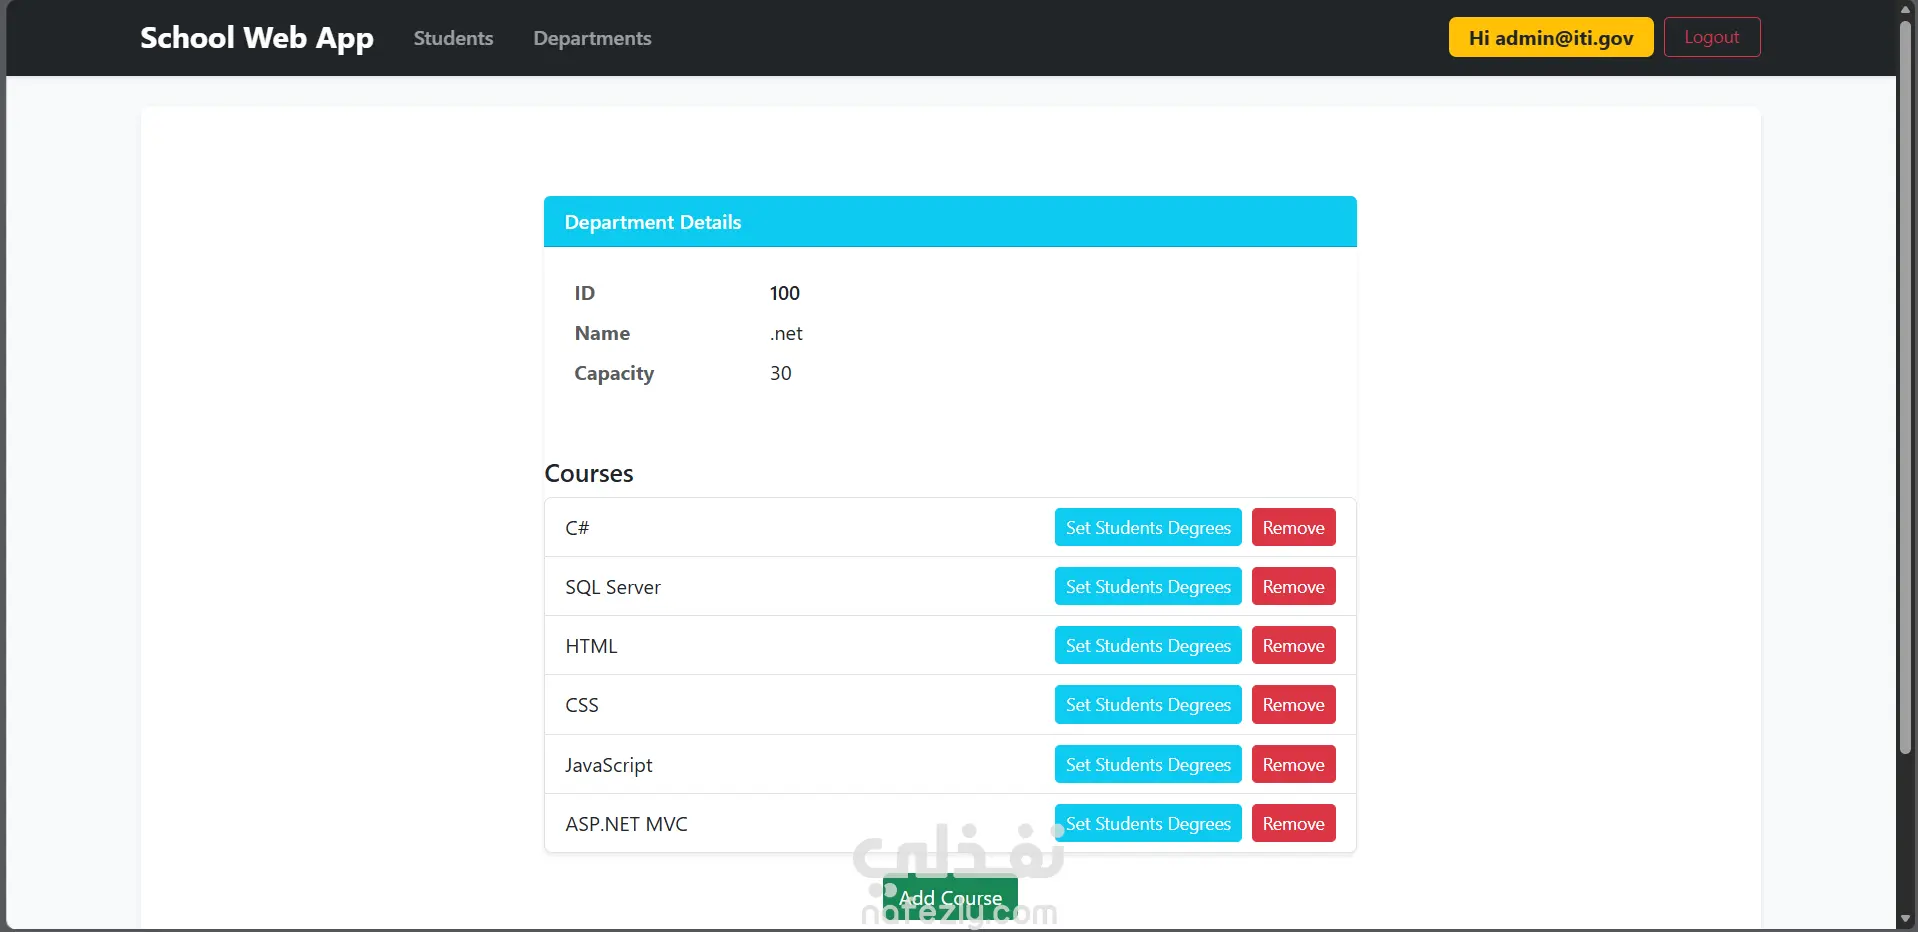Screen dimensions: 1918x932
Task: Remove the C# course
Action: click(1293, 527)
